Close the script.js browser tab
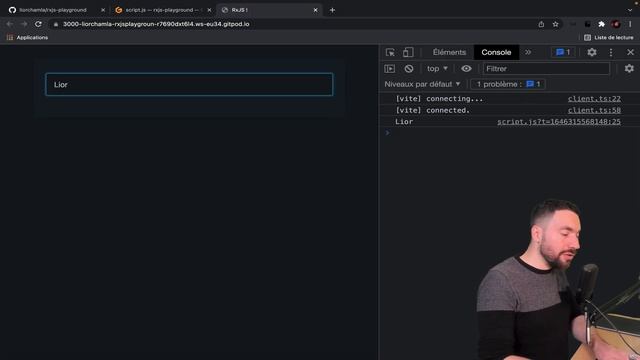The image size is (640, 360). pos(209,10)
